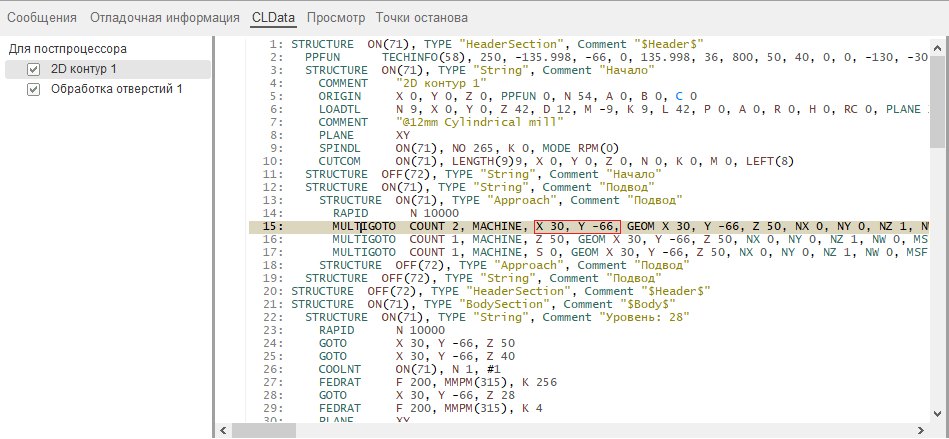Switch to the Отладочная информация tab
949x439 pixels.
pos(165,17)
